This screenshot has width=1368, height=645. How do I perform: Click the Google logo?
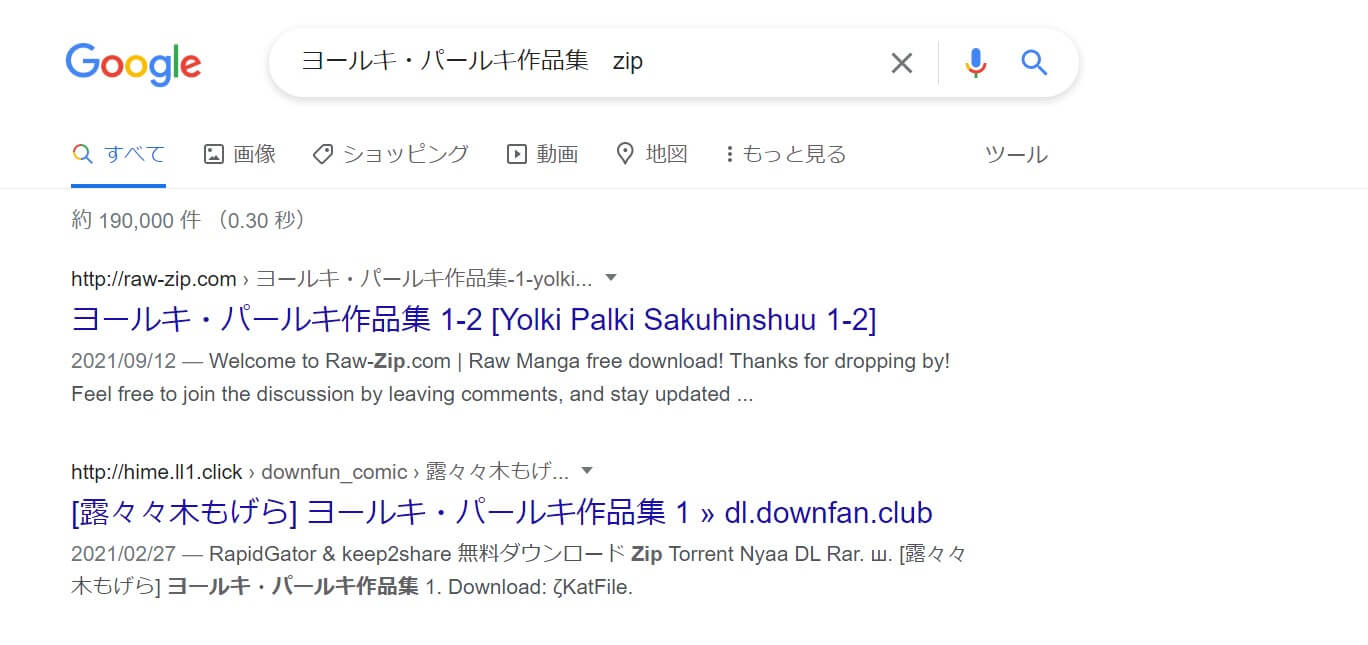(x=133, y=65)
